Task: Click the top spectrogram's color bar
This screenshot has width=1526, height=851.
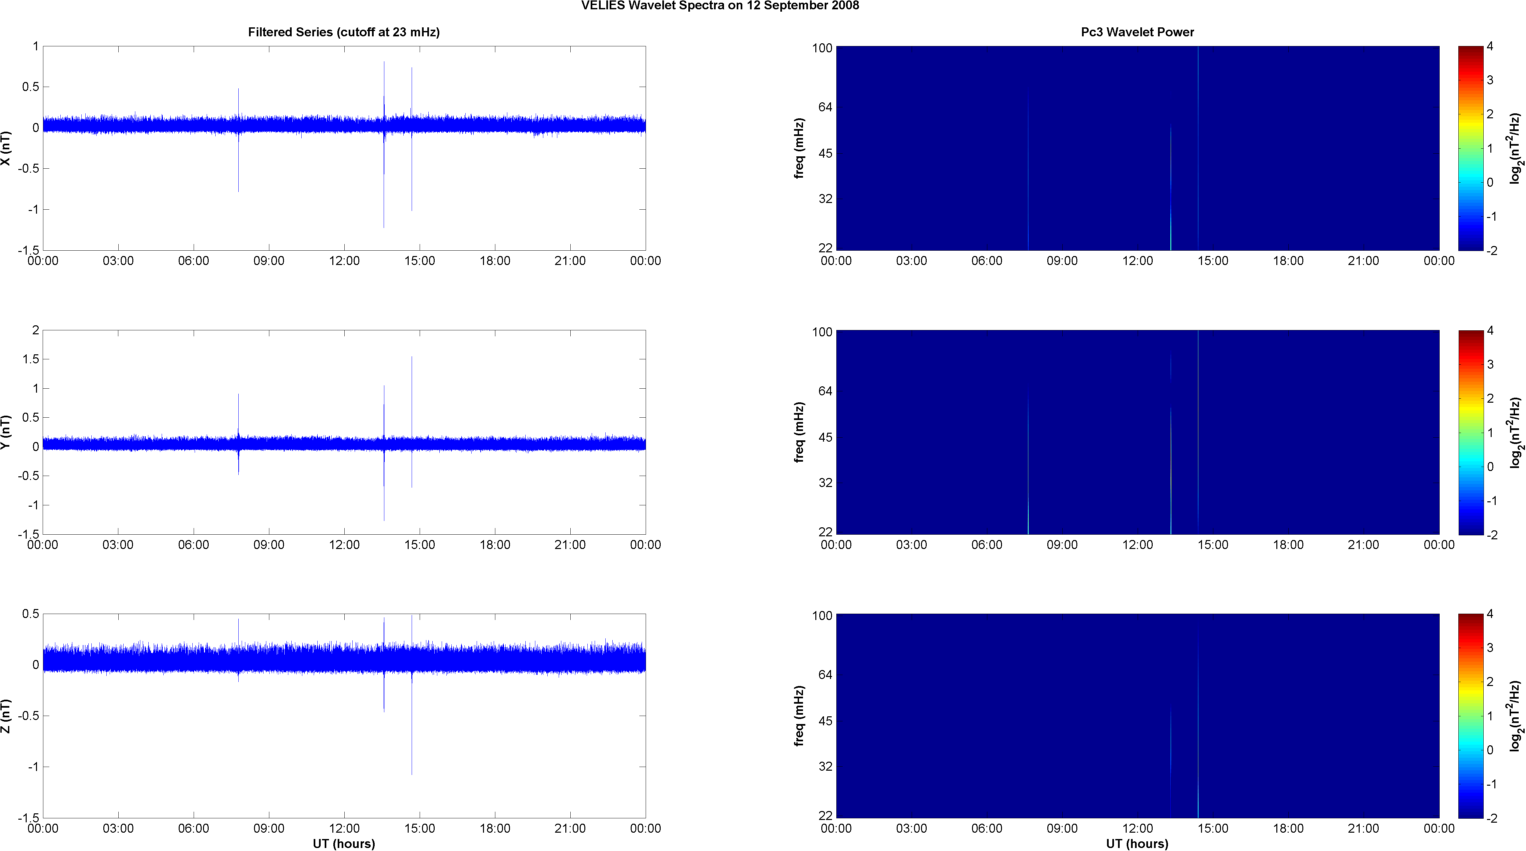Action: point(1470,148)
